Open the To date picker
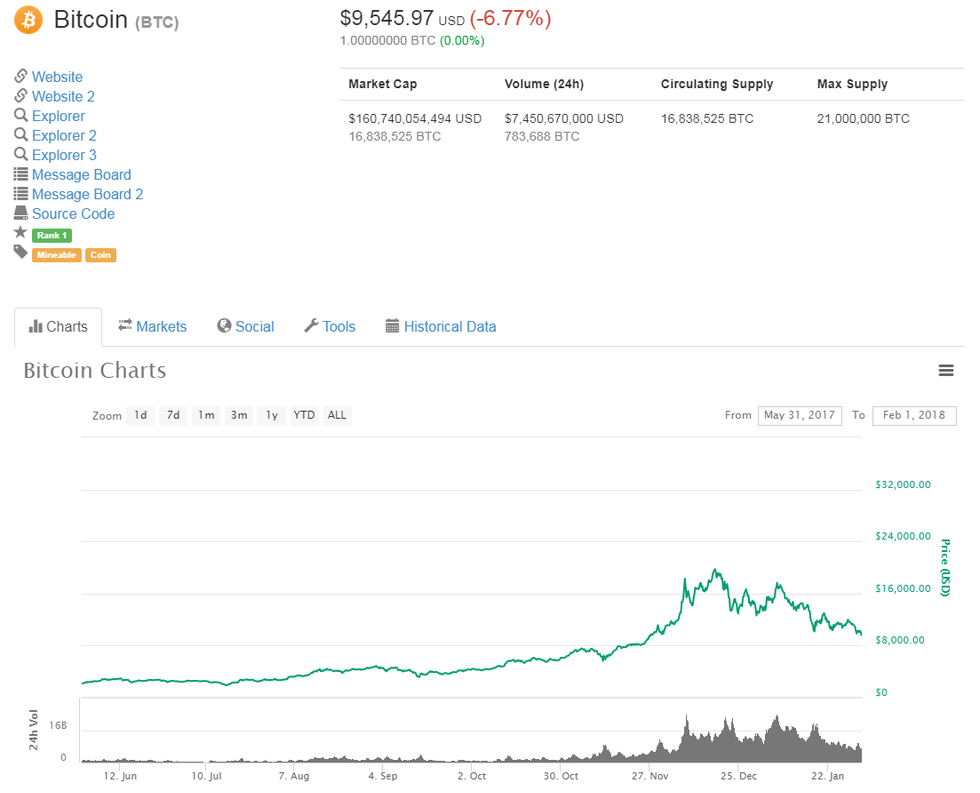The width and height of the screenshot is (980, 793). tap(914, 415)
